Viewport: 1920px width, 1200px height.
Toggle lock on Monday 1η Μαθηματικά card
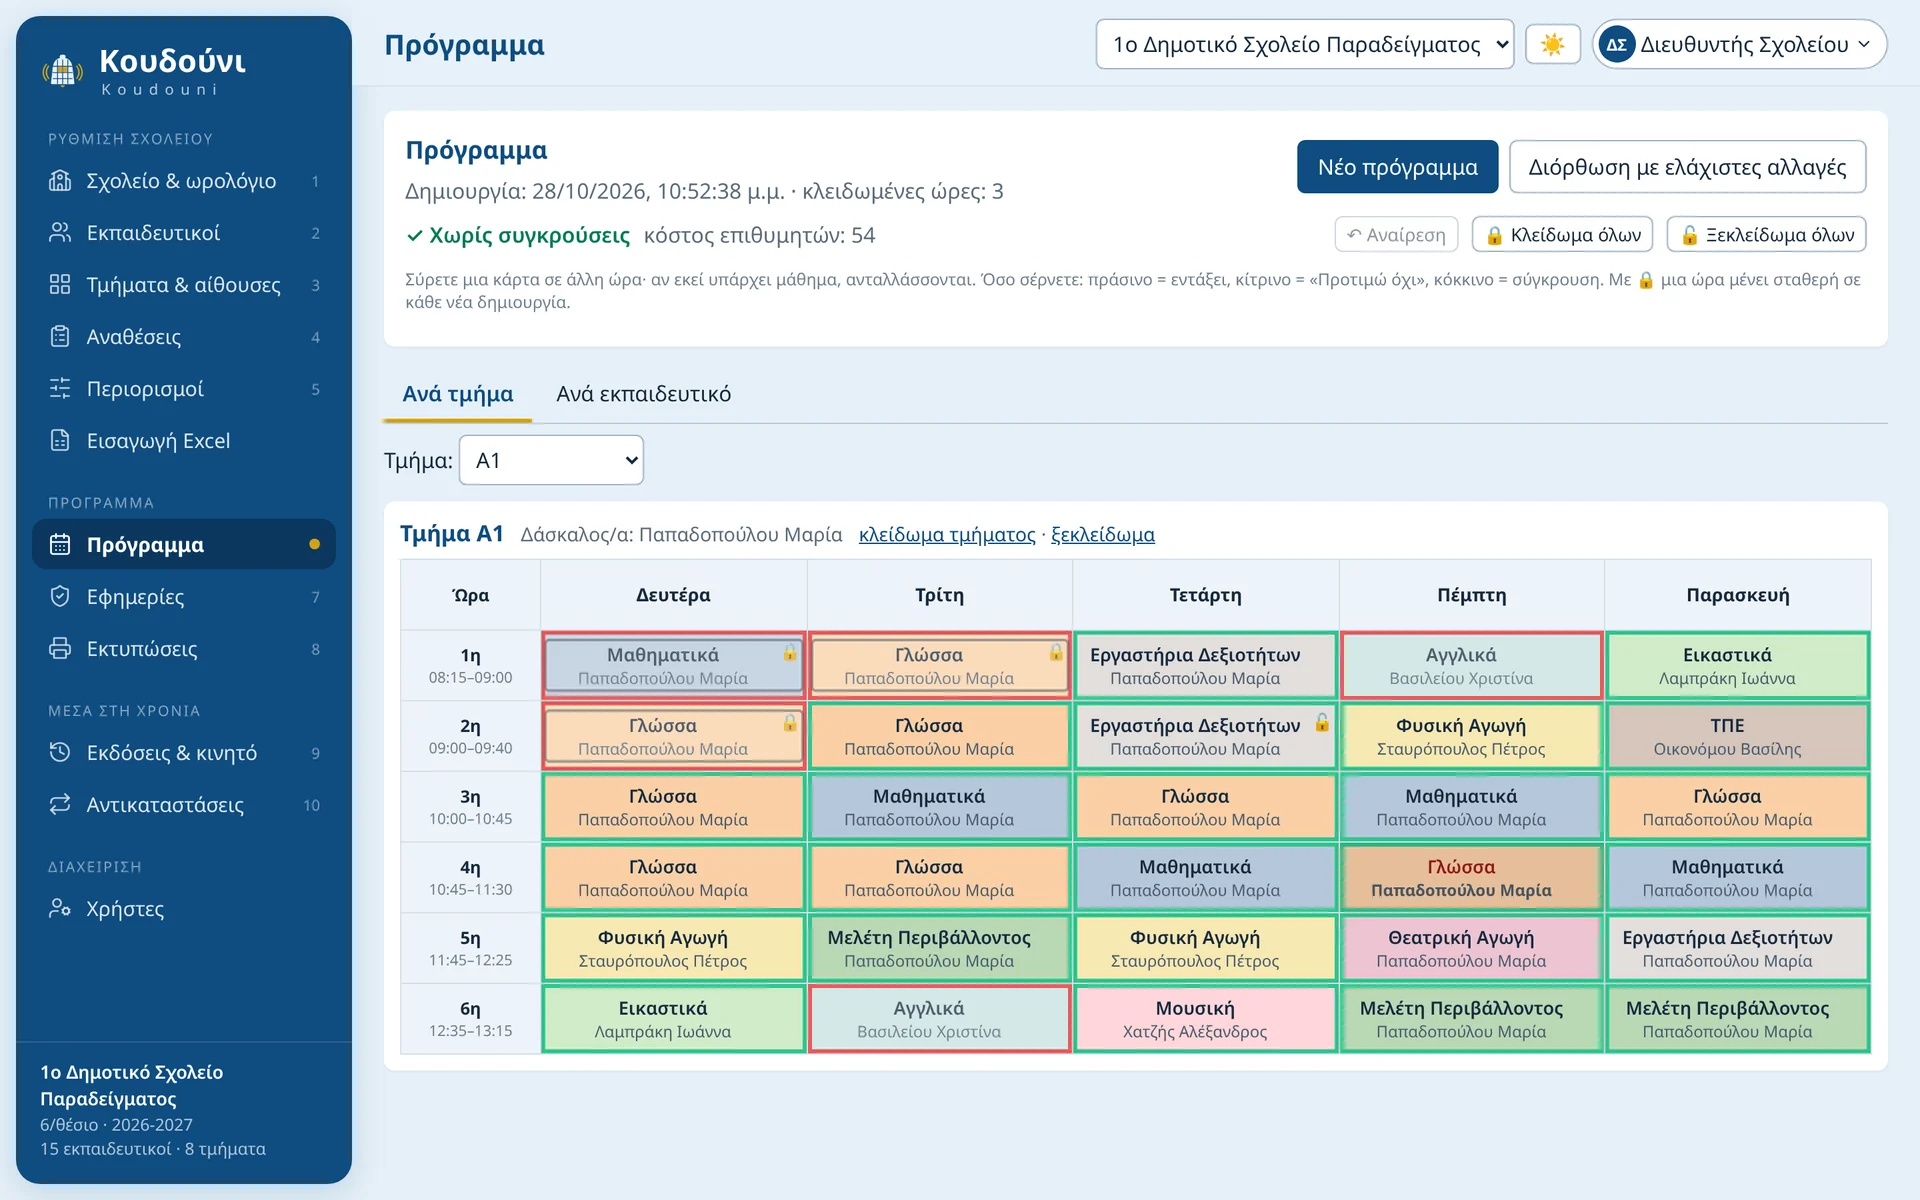(790, 653)
